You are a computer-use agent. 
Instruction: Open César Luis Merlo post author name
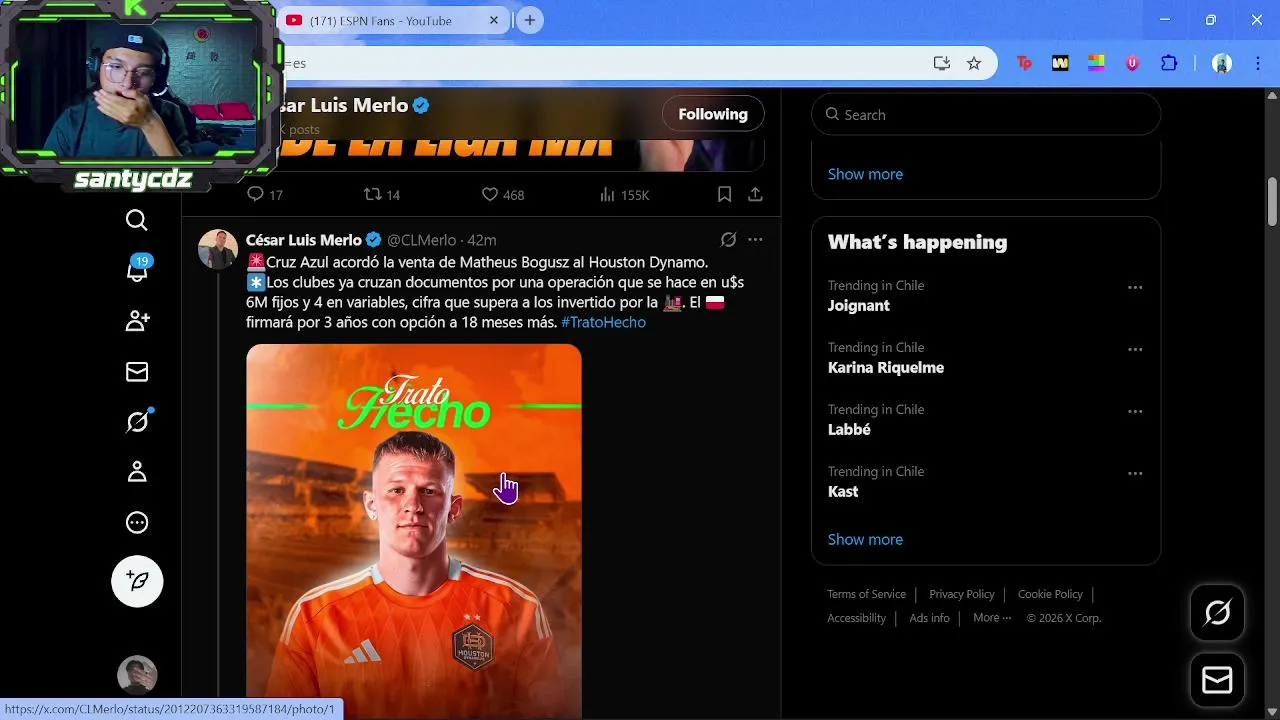(x=304, y=240)
